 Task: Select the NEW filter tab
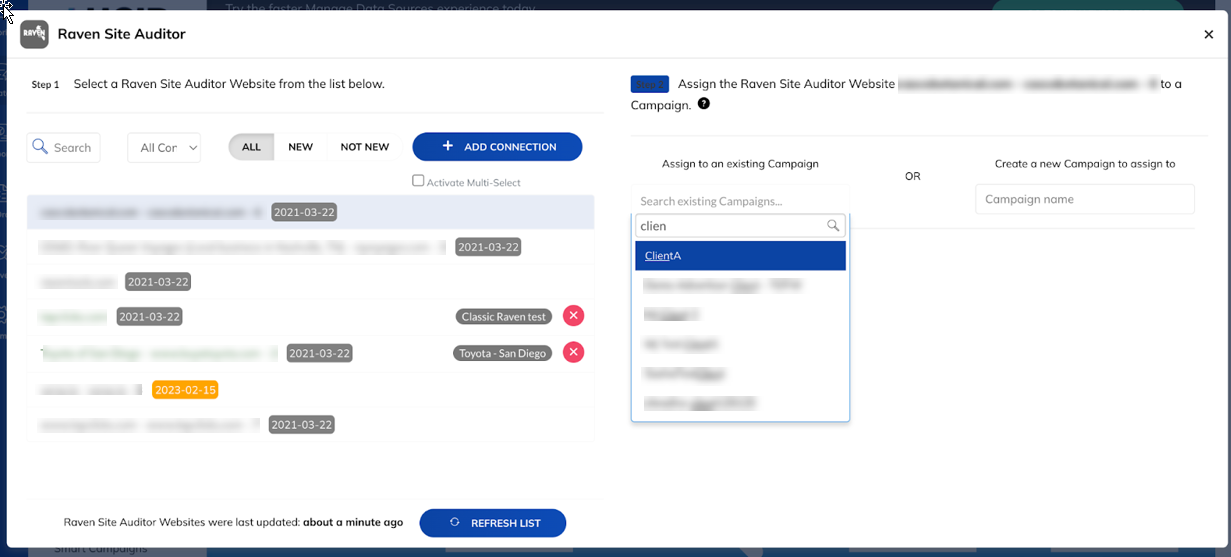tap(300, 147)
